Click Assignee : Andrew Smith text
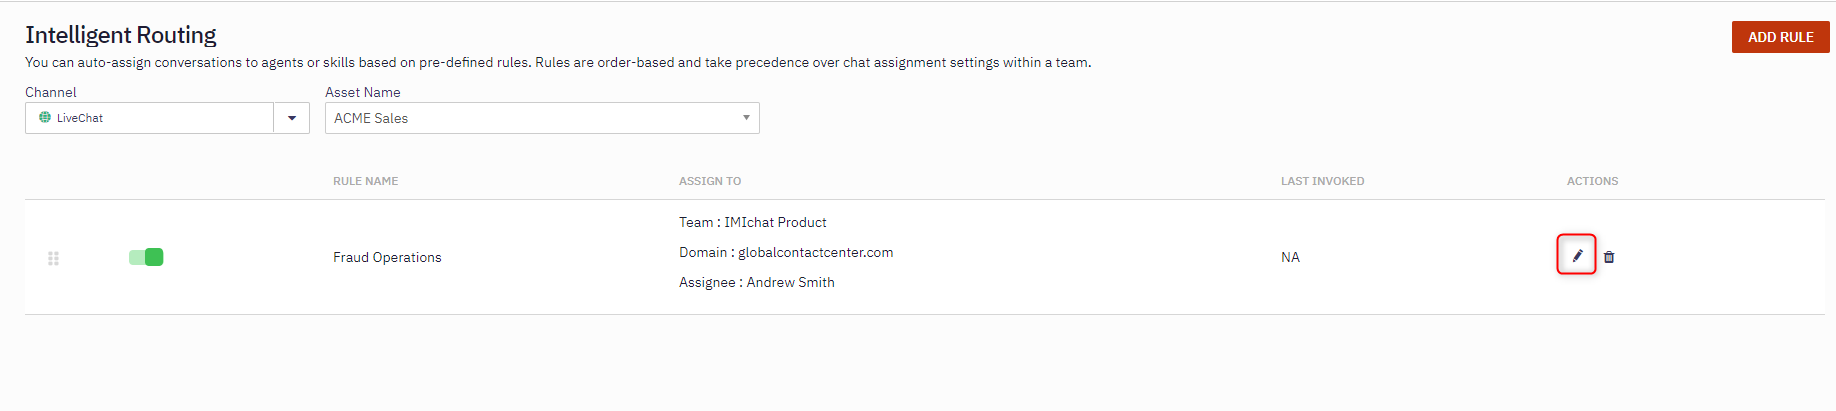This screenshot has width=1836, height=411. tap(757, 282)
